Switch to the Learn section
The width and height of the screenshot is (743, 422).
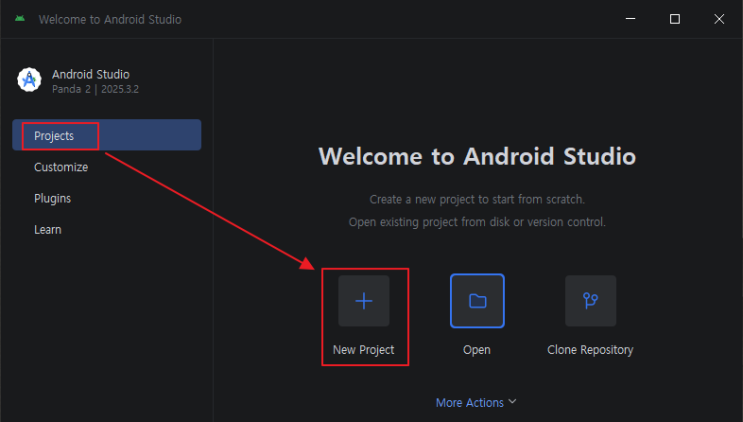point(48,230)
